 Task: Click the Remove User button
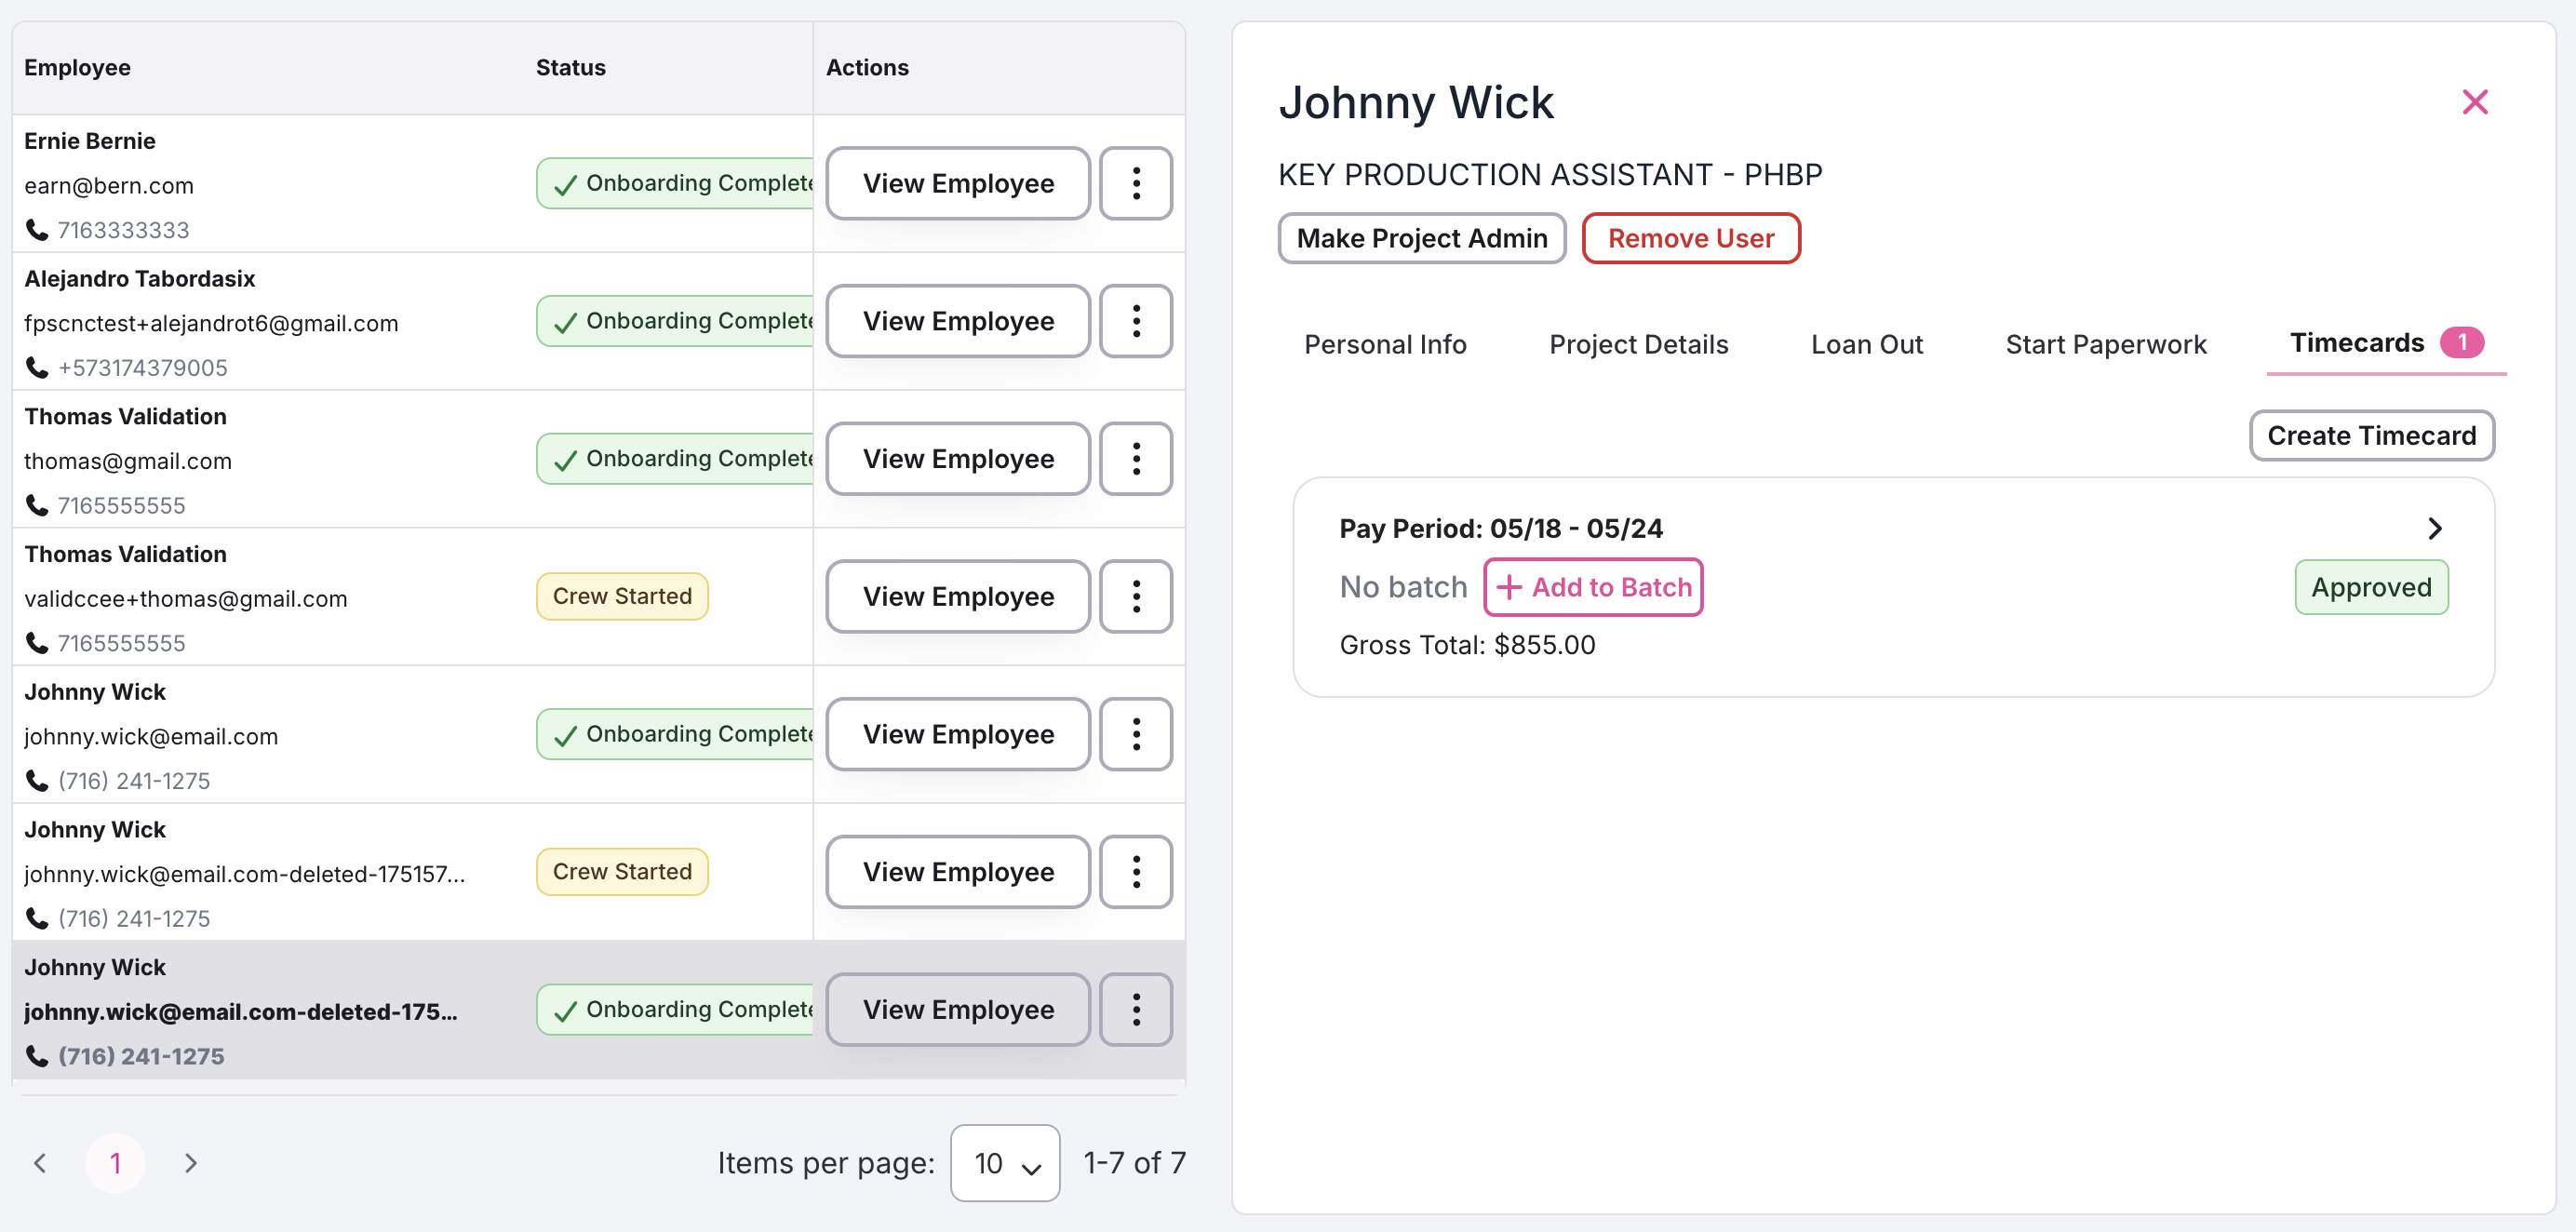pos(1690,238)
